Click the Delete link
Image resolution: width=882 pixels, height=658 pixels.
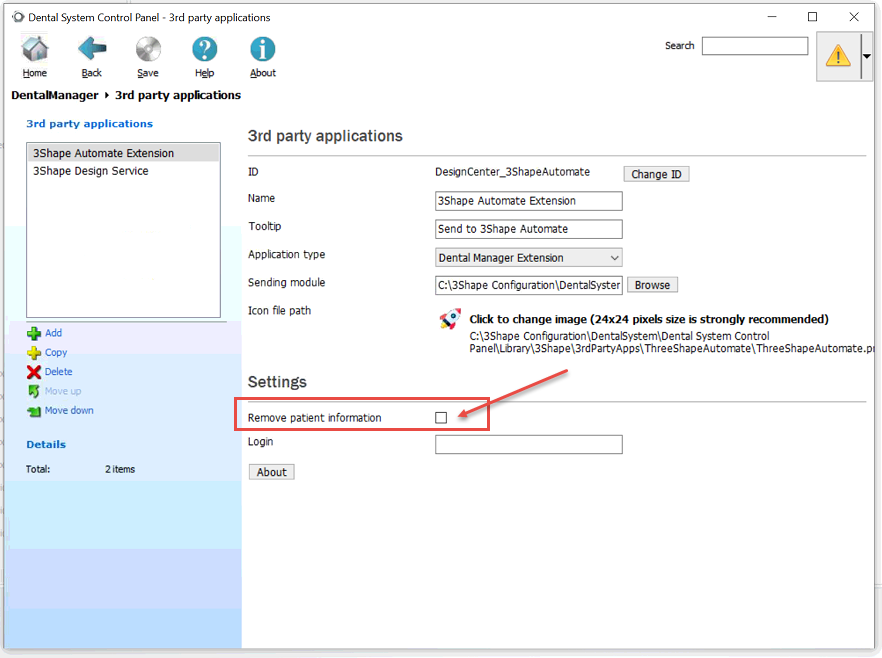coord(58,372)
